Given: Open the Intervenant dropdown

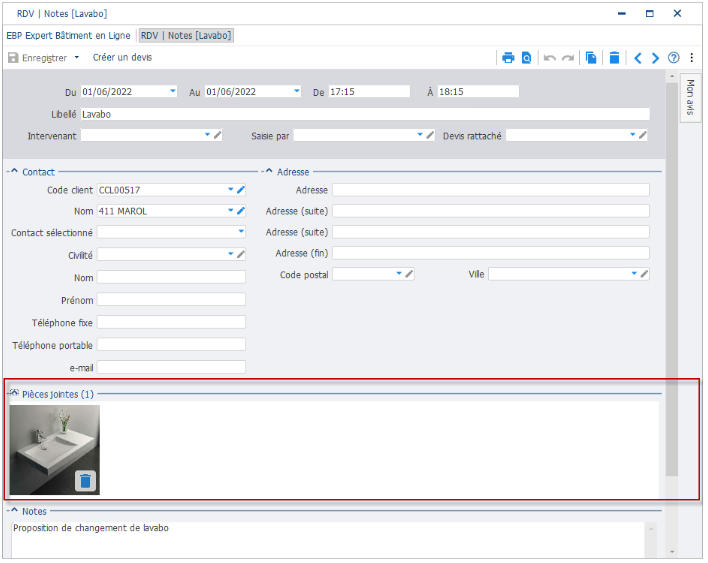Looking at the screenshot, I should (207, 135).
